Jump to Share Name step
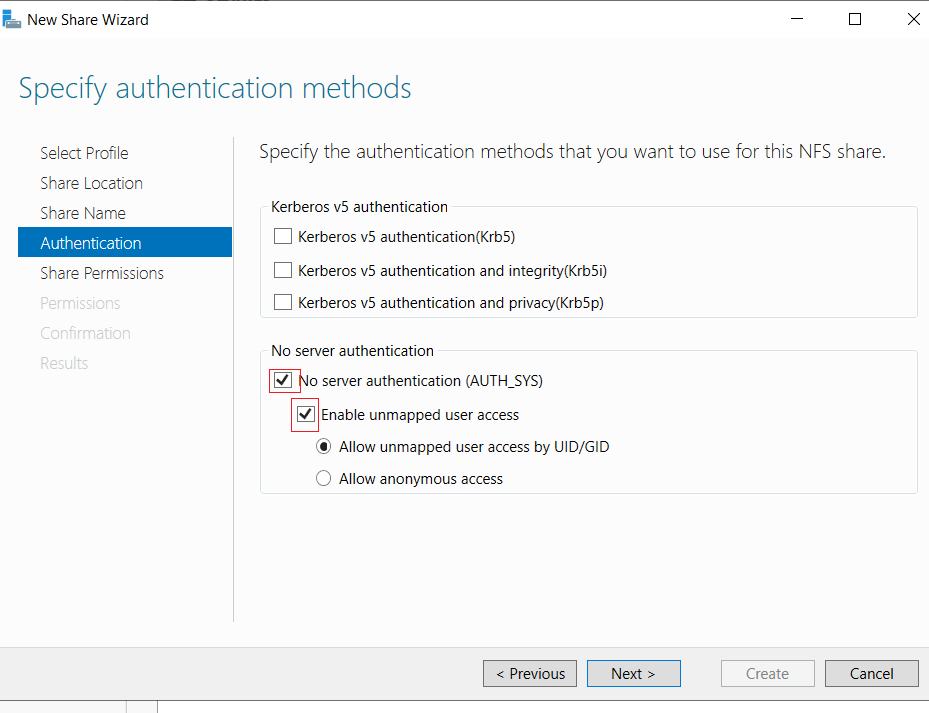 tap(83, 213)
